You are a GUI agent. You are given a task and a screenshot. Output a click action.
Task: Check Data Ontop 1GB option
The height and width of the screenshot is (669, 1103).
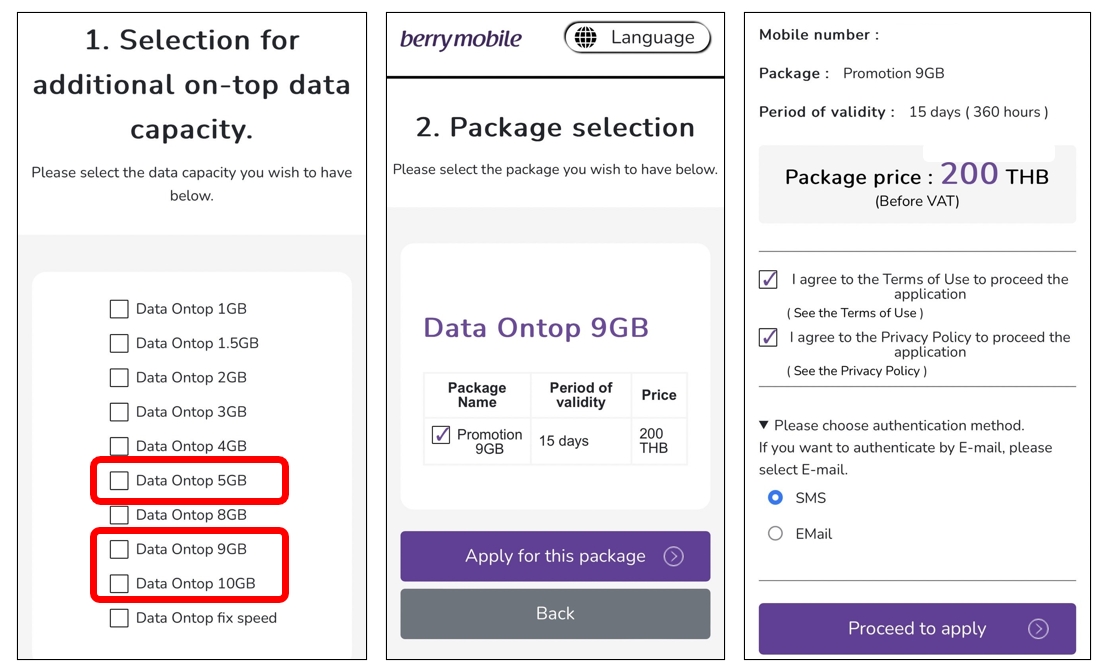tap(119, 309)
